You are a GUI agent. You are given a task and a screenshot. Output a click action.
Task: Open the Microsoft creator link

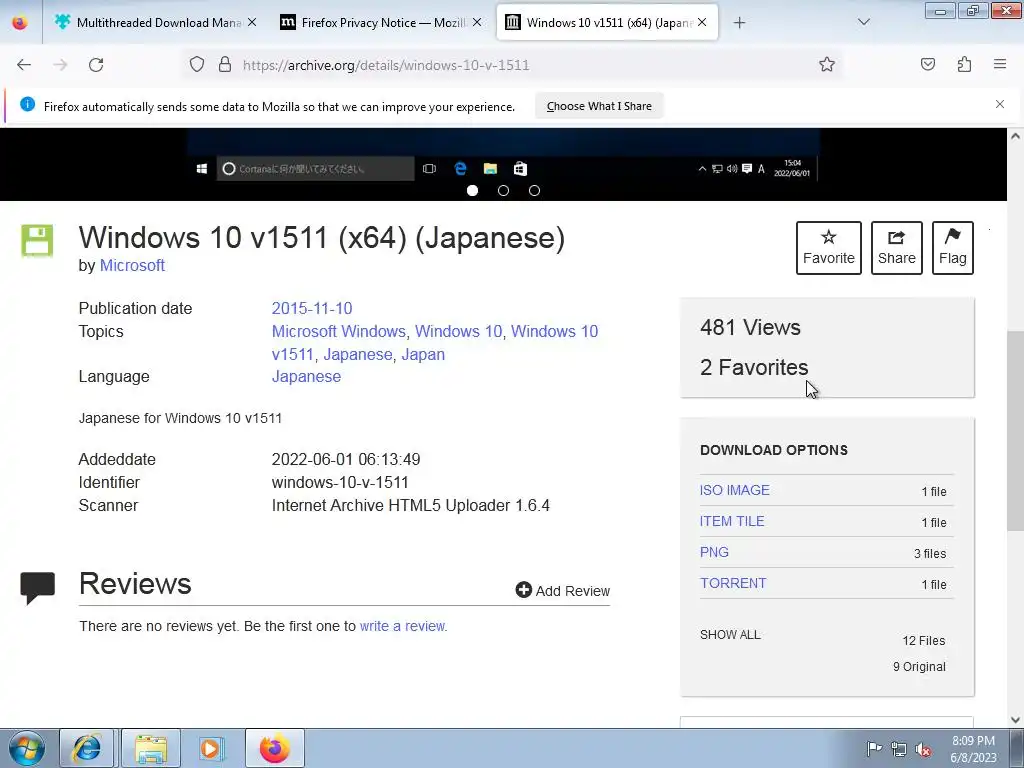coord(132,265)
